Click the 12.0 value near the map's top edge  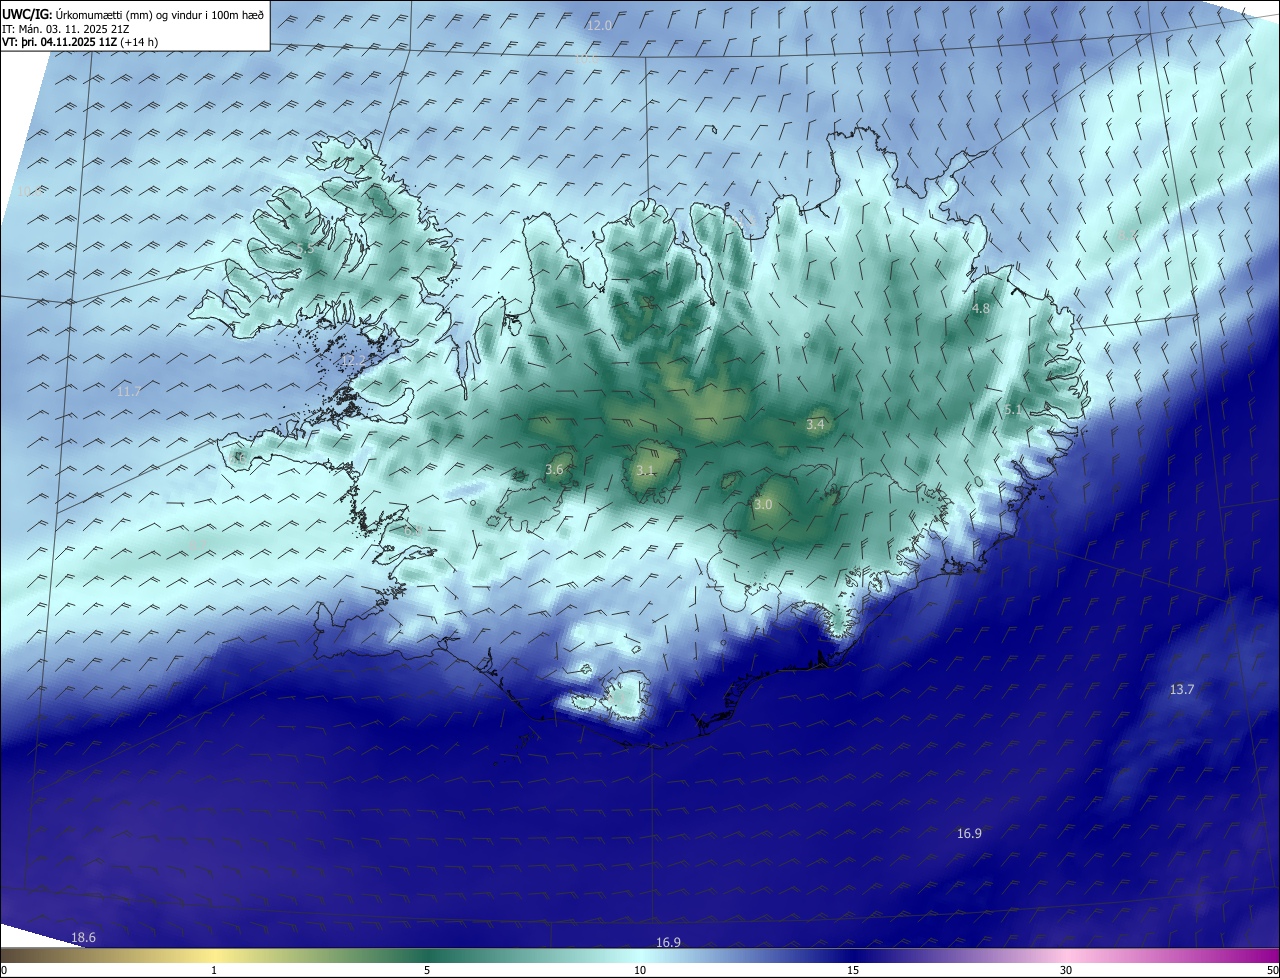click(599, 25)
